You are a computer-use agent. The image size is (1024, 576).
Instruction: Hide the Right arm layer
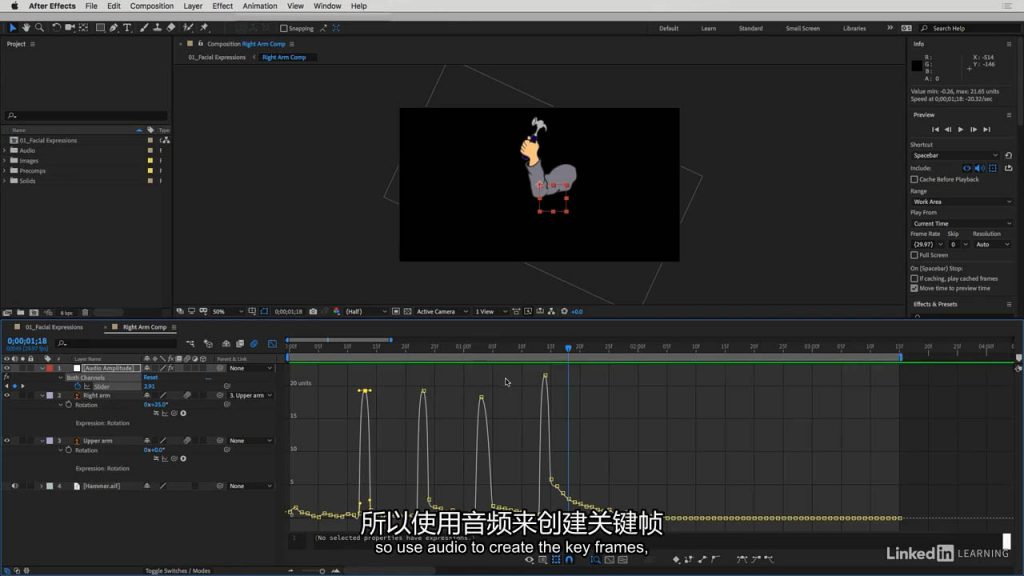pos(7,395)
